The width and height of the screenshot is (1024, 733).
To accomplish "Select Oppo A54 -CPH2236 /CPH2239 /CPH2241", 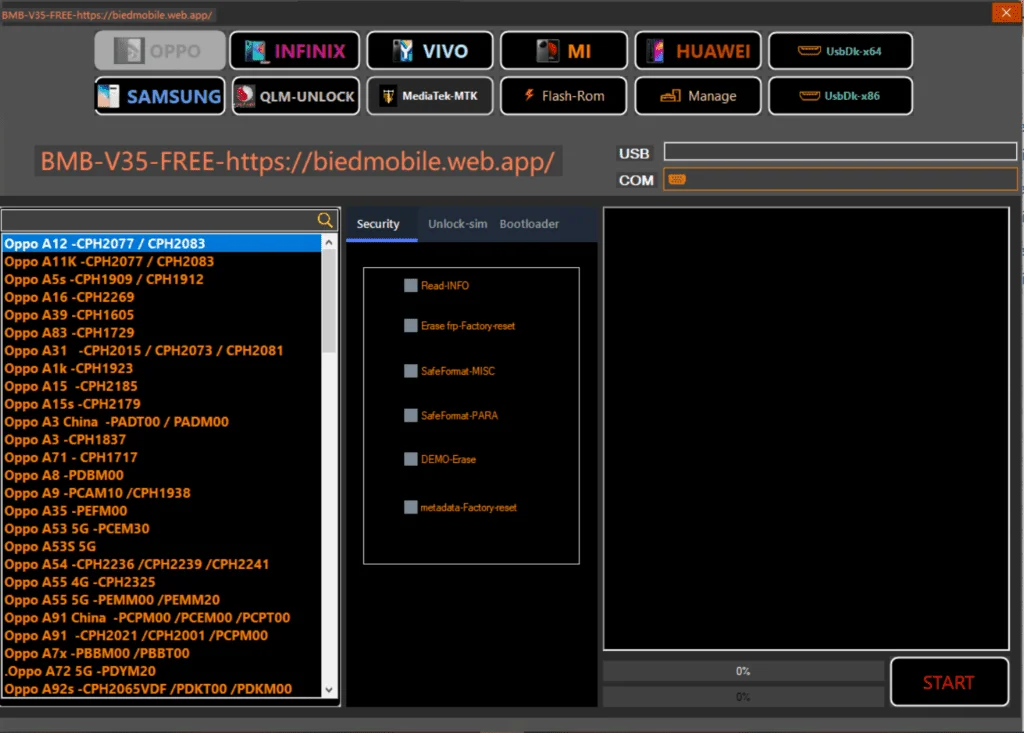I will click(162, 564).
